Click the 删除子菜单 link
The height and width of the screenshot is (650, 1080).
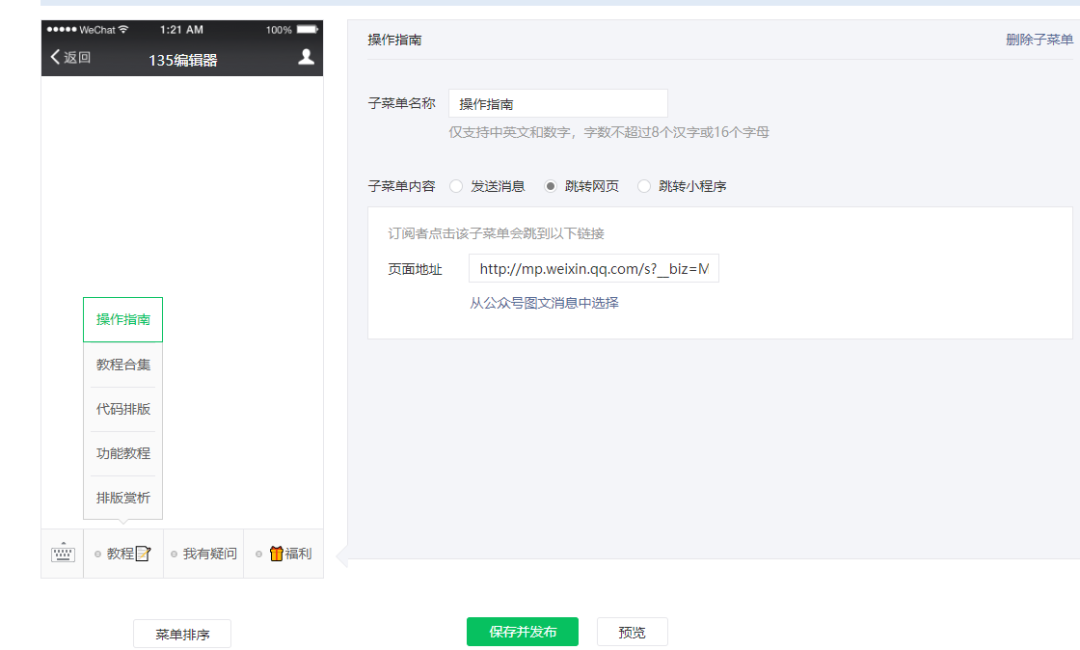click(x=1039, y=39)
